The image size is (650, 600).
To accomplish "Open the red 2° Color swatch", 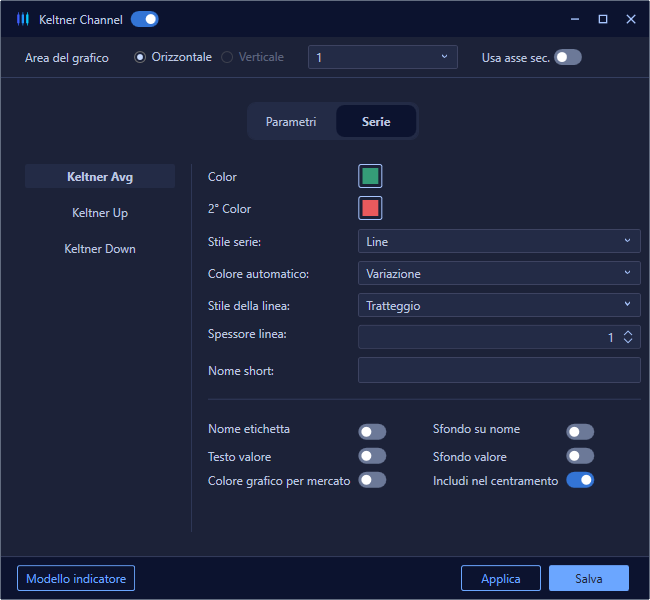I will [x=370, y=208].
